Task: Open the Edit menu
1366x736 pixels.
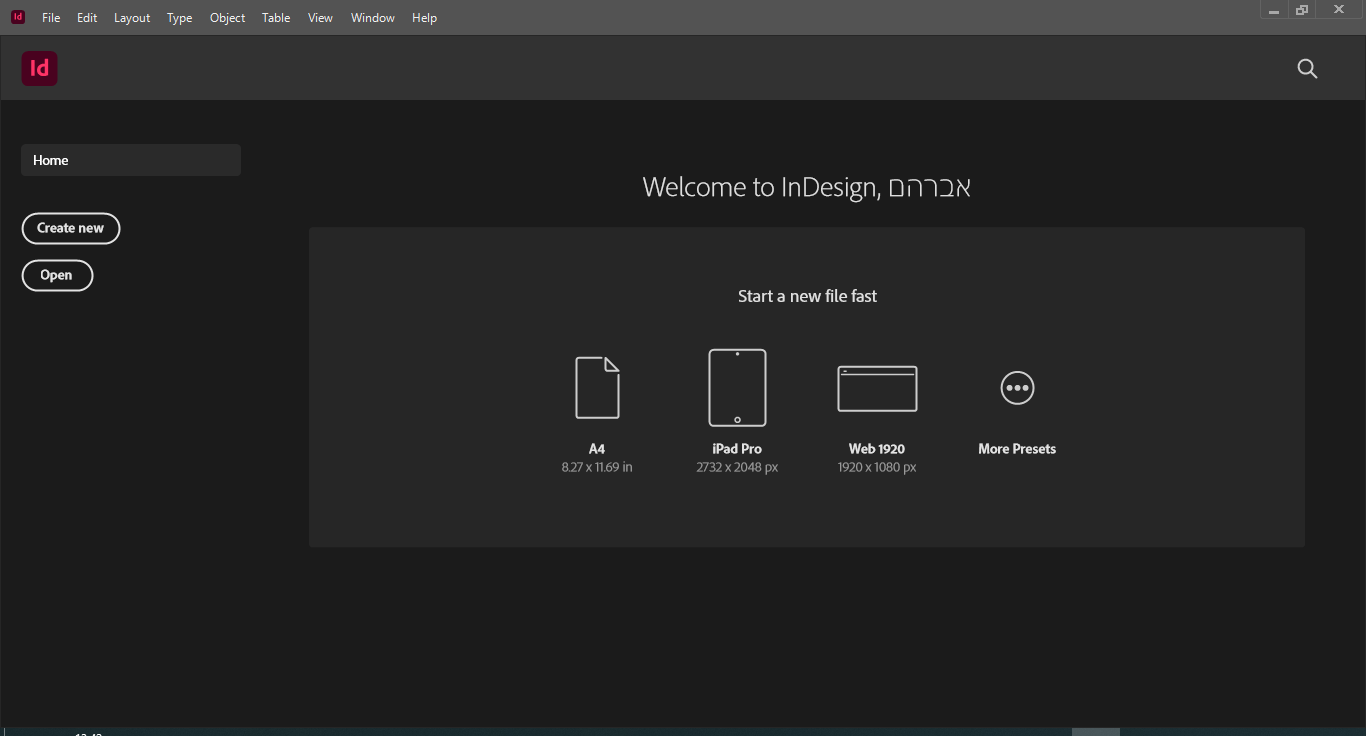Action: coord(87,18)
